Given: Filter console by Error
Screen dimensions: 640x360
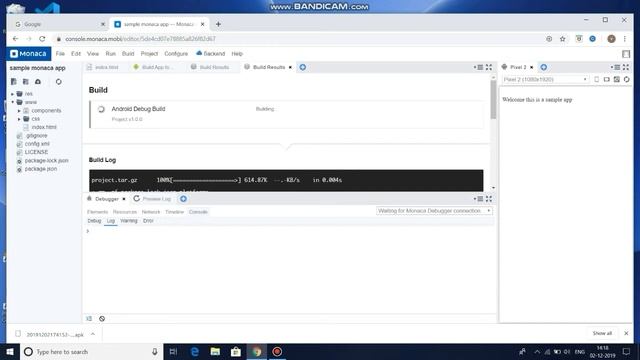Looking at the screenshot, I should (x=148, y=221).
